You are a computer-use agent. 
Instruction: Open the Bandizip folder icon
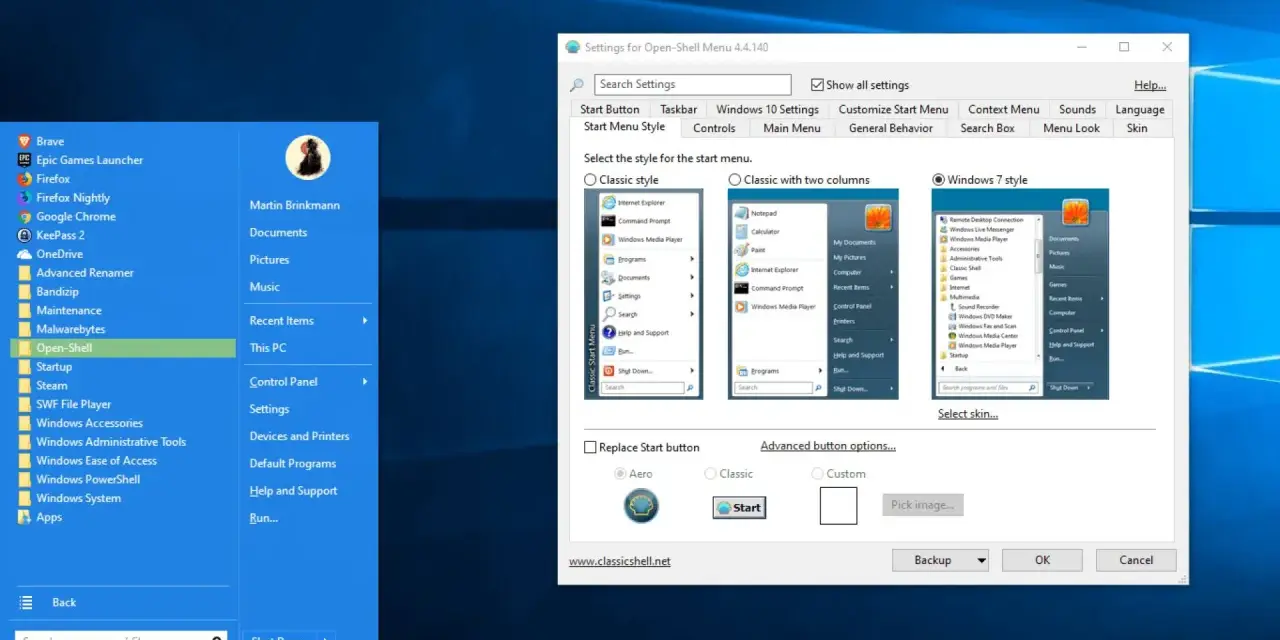point(25,291)
